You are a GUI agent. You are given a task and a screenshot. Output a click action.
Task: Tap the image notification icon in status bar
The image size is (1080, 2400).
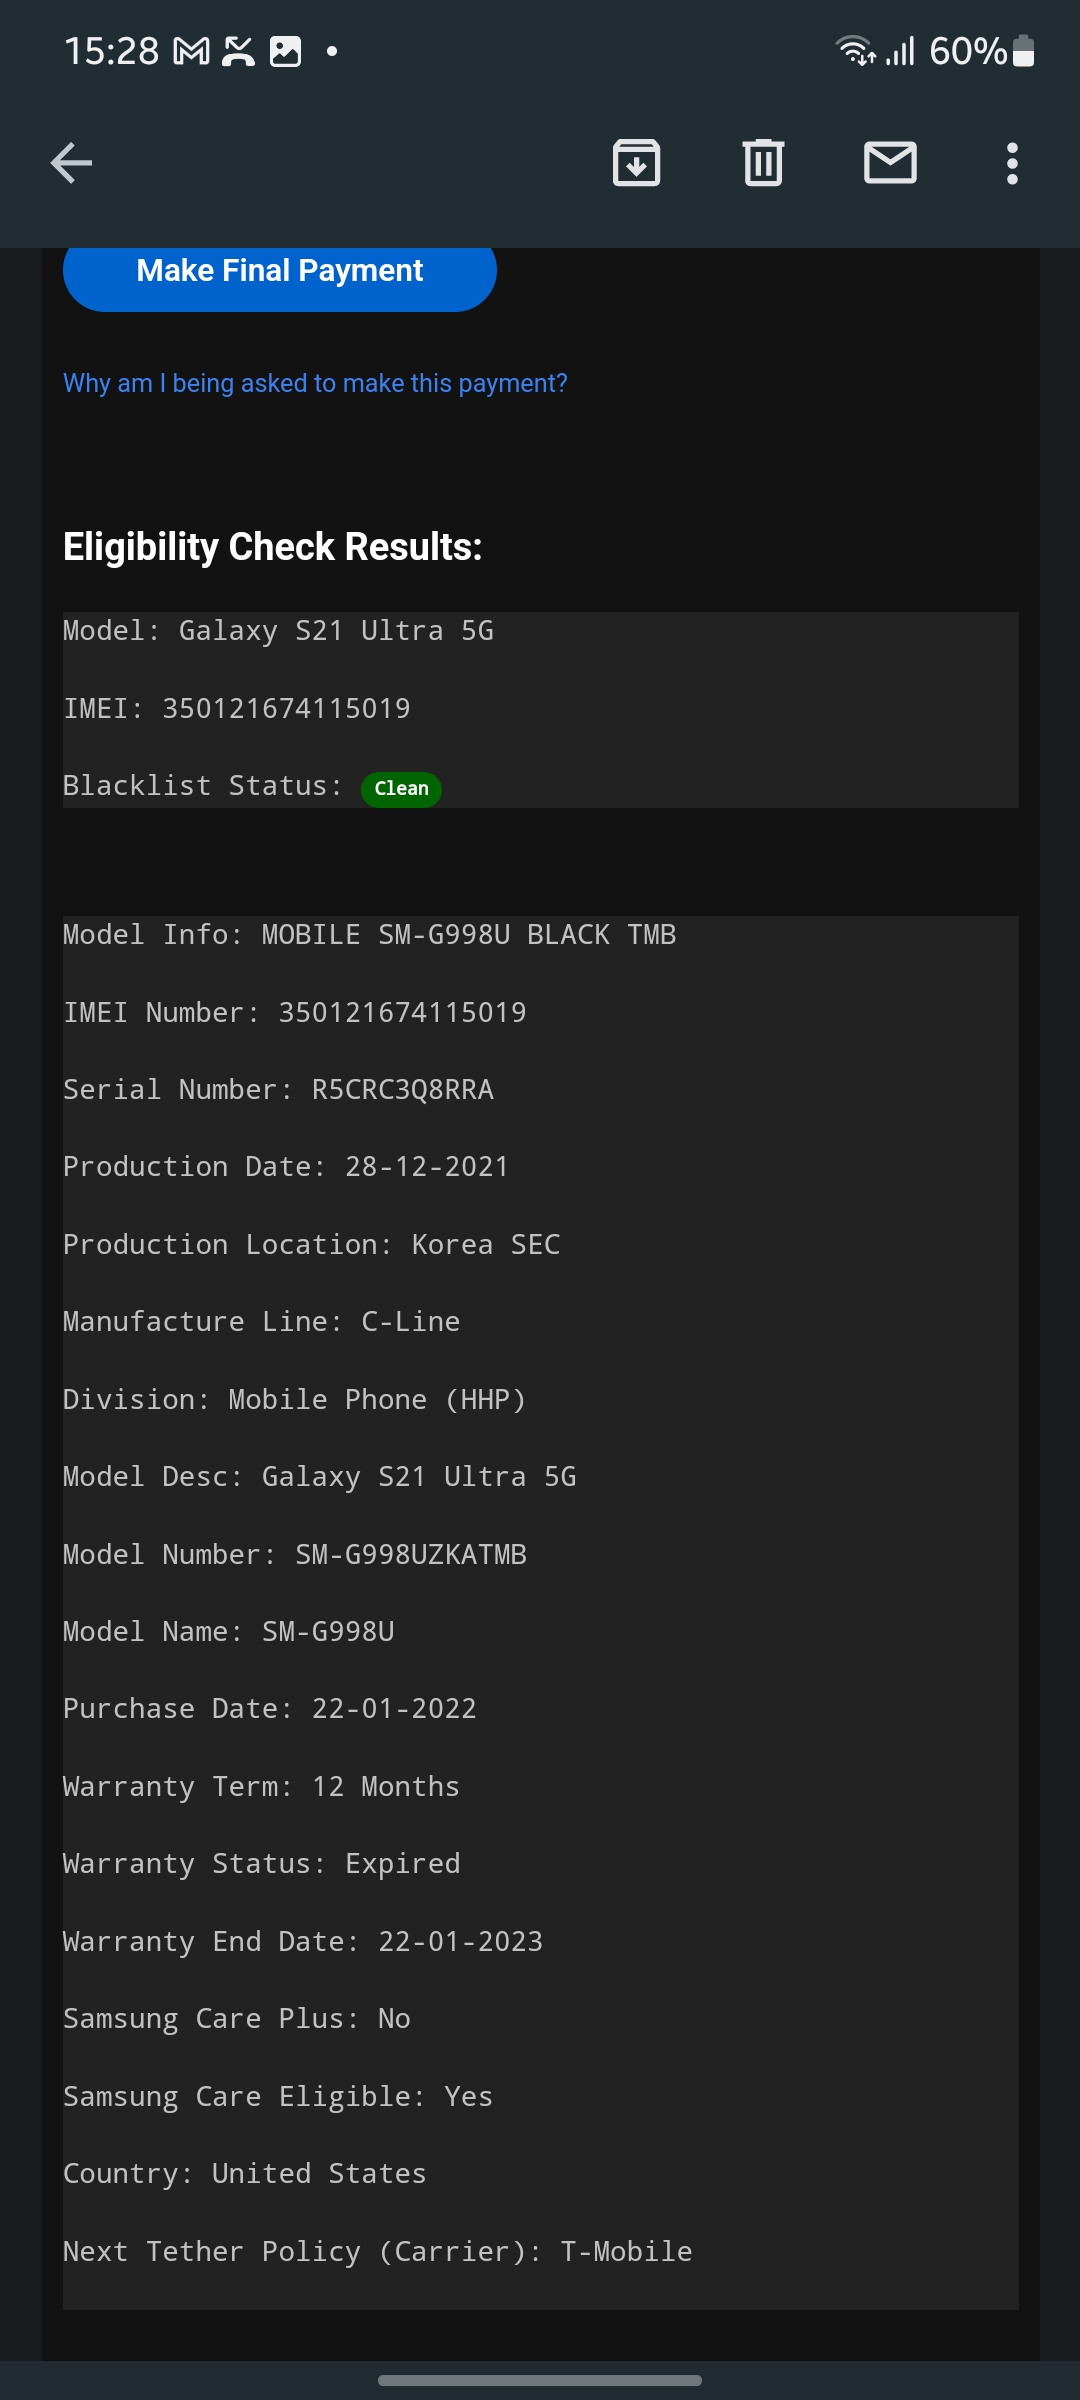pyautogui.click(x=285, y=51)
